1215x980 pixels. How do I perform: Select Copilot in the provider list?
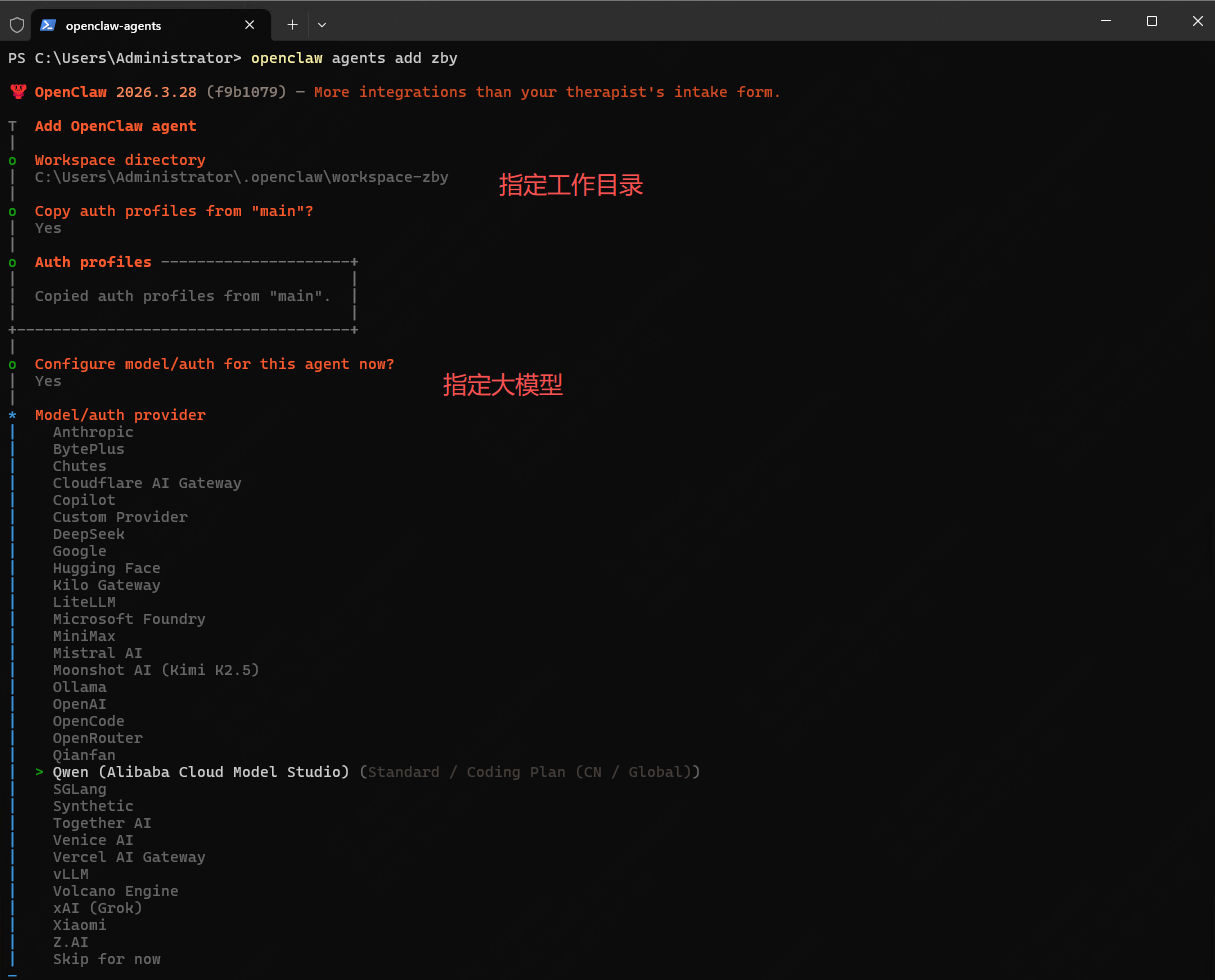click(x=84, y=500)
